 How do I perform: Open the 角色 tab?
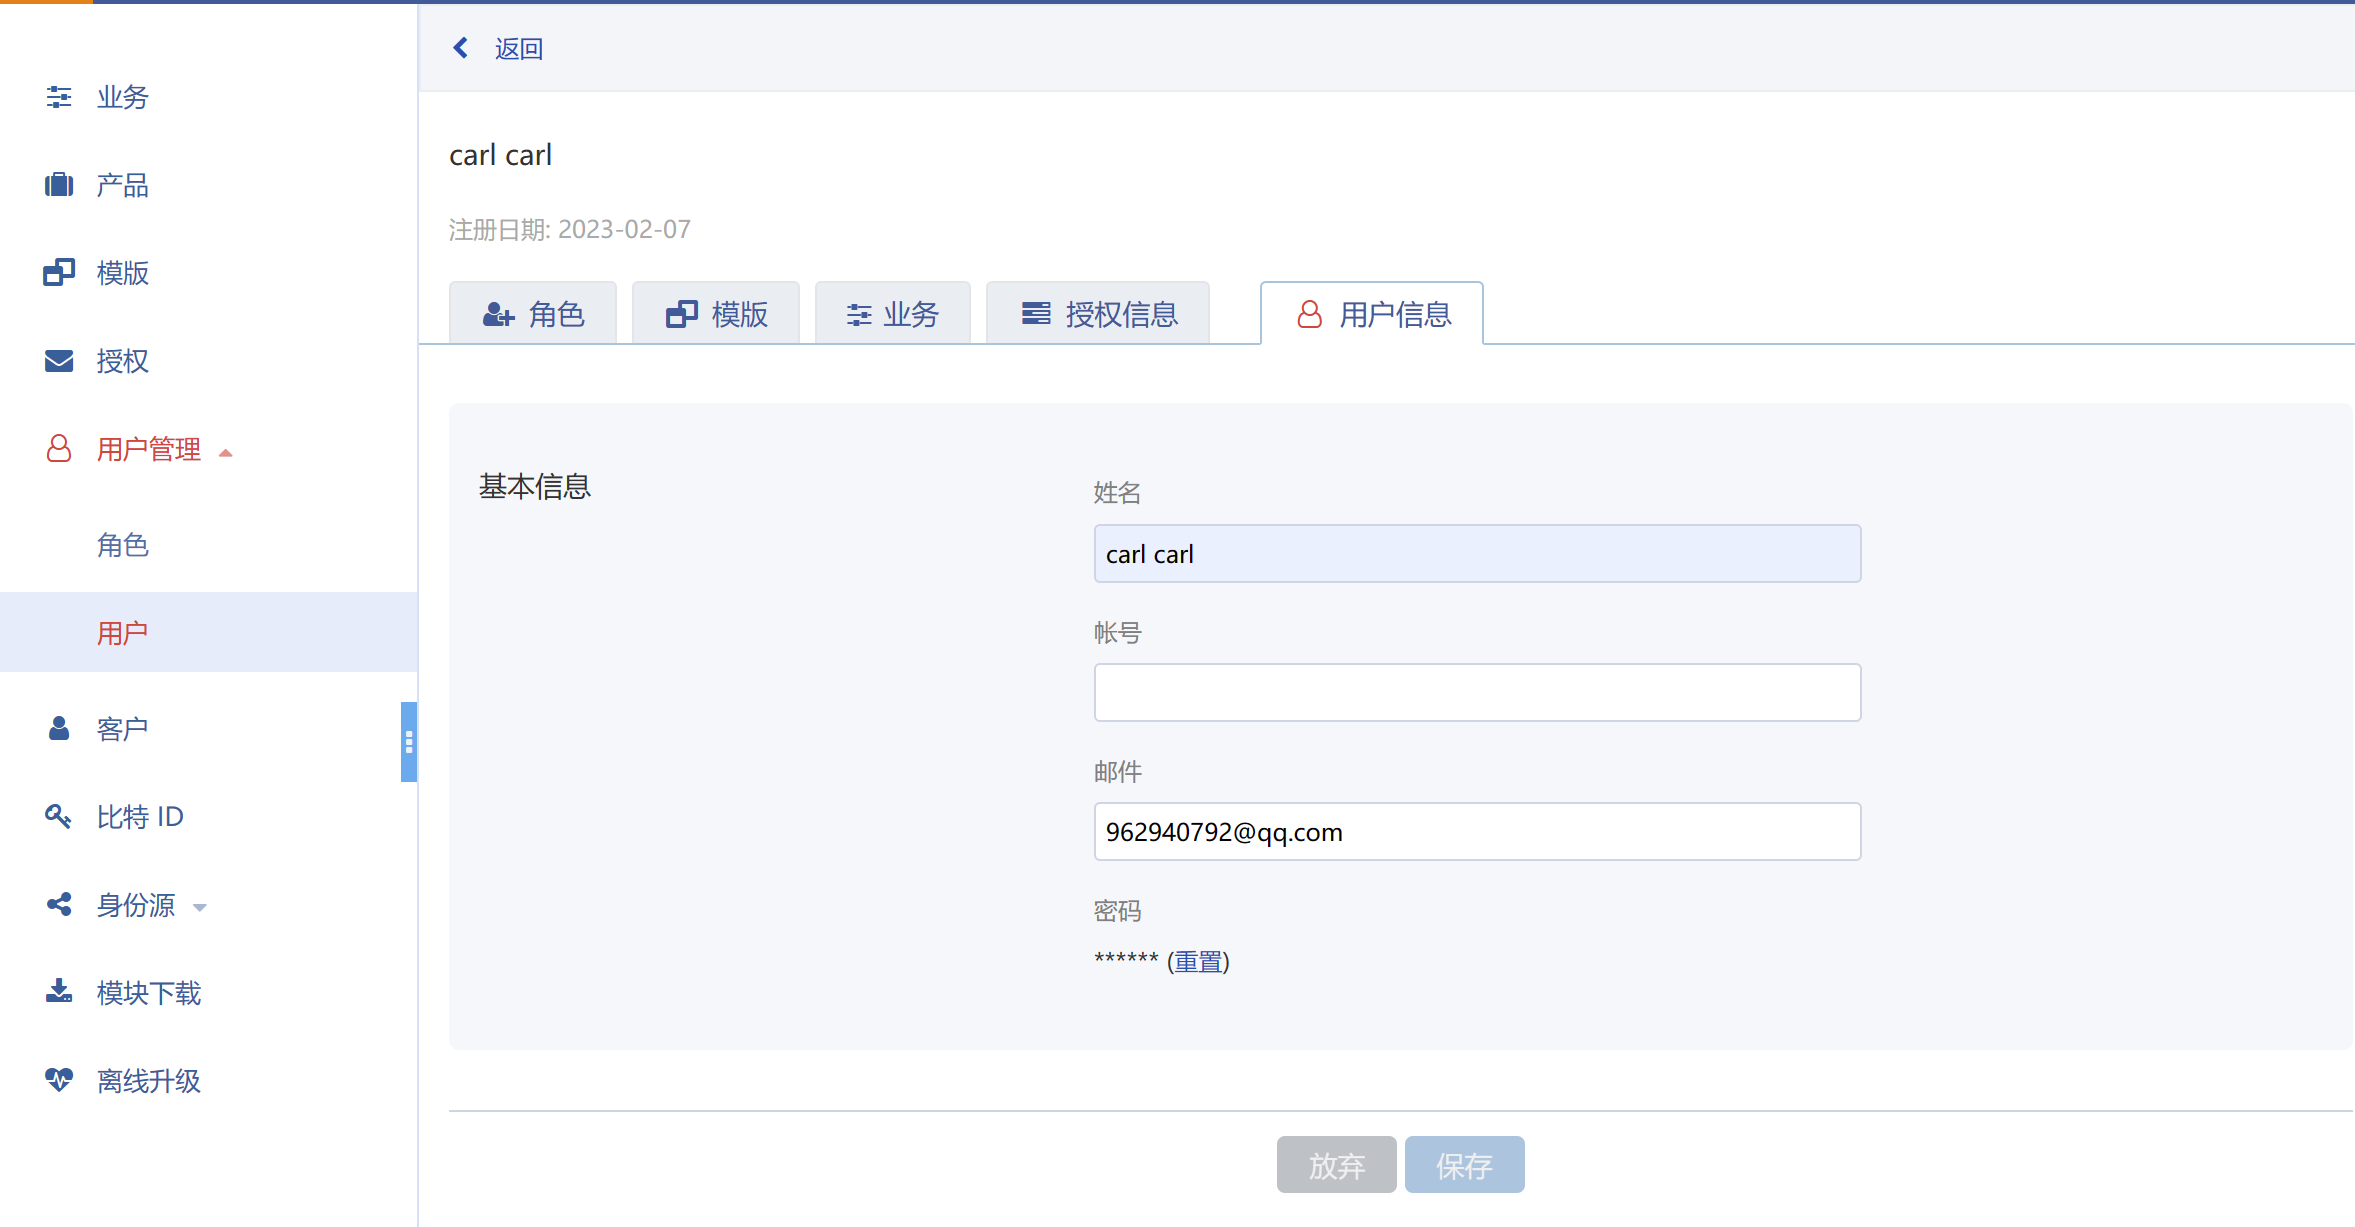coord(533,314)
